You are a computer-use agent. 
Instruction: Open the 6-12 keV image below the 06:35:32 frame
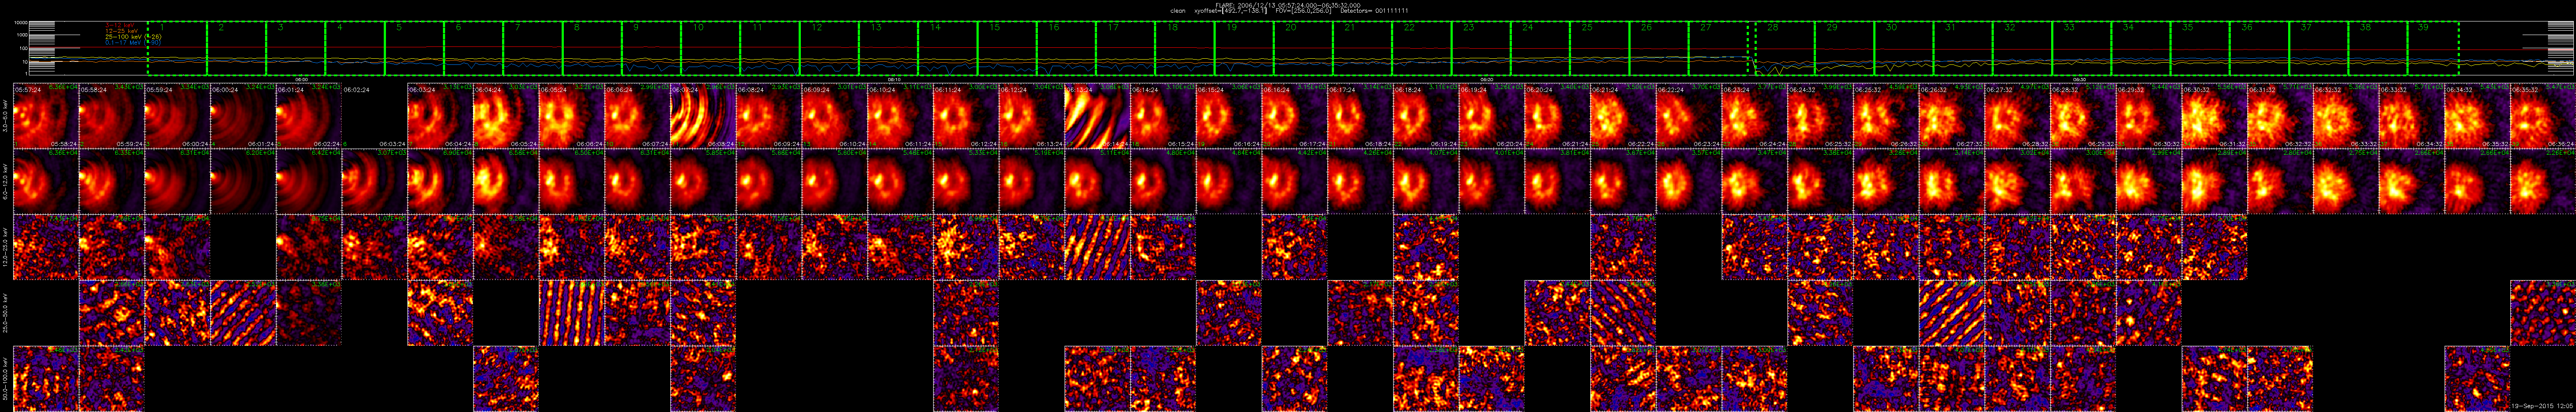(x=2543, y=182)
